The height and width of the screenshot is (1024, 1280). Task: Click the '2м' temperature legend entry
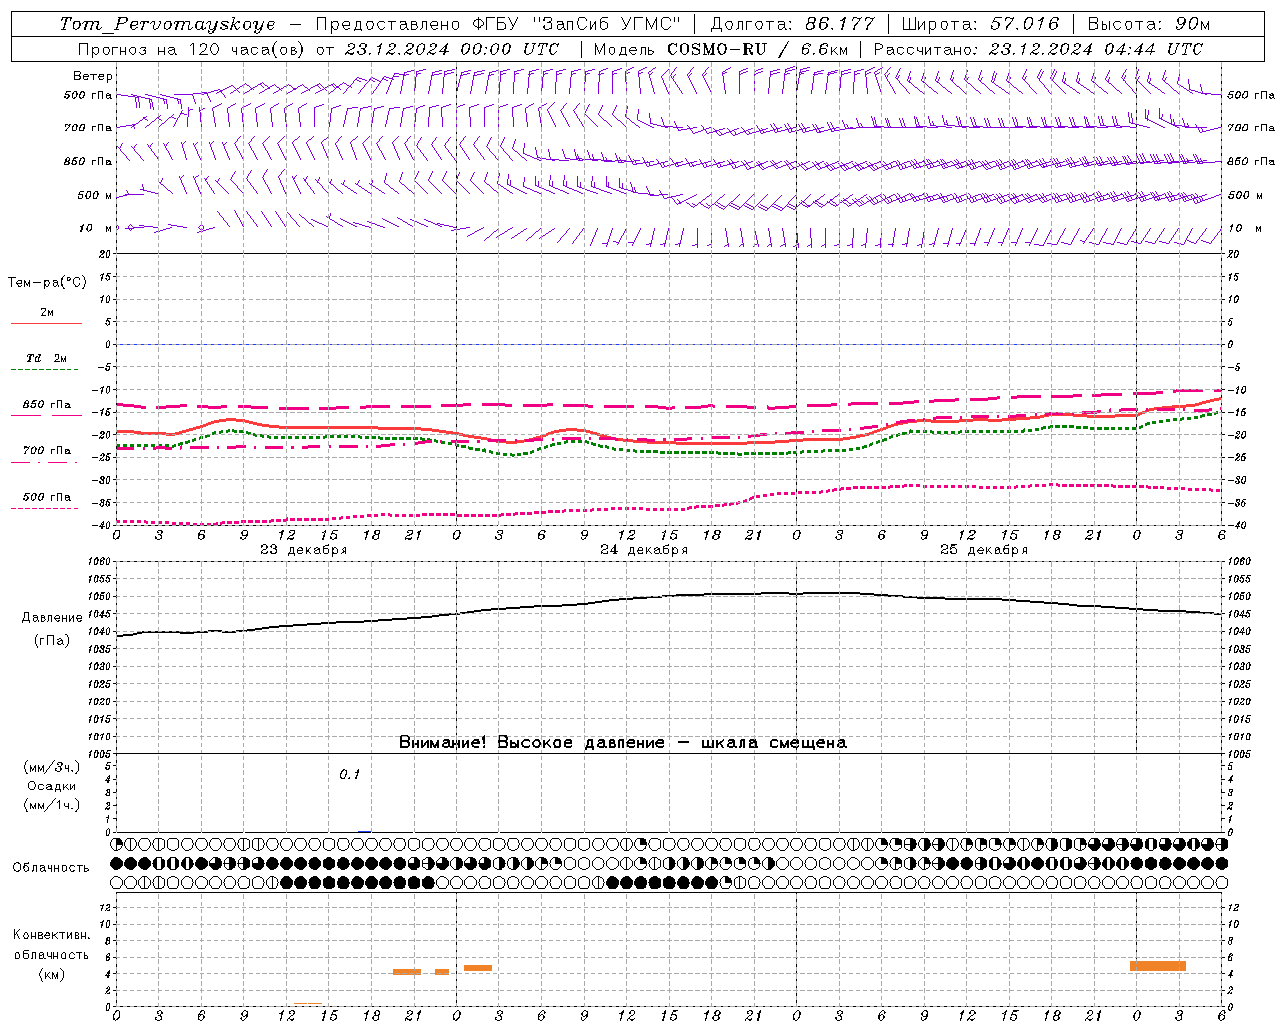click(x=47, y=313)
